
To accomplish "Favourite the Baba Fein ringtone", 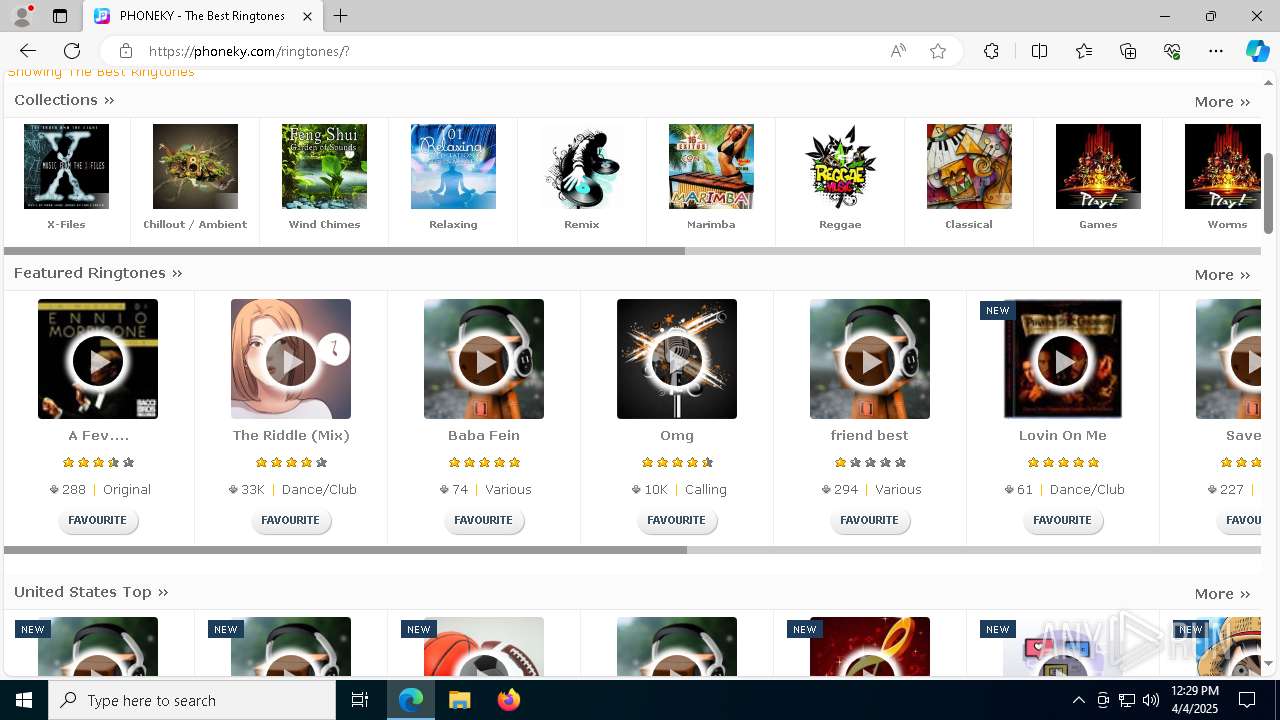I will (484, 520).
